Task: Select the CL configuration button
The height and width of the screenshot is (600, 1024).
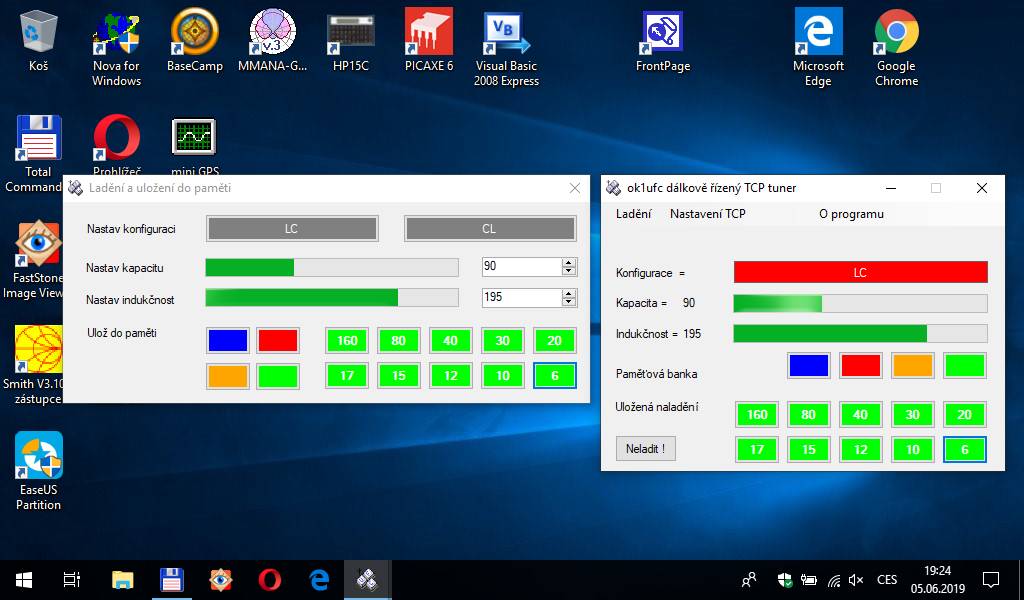Action: (x=489, y=229)
